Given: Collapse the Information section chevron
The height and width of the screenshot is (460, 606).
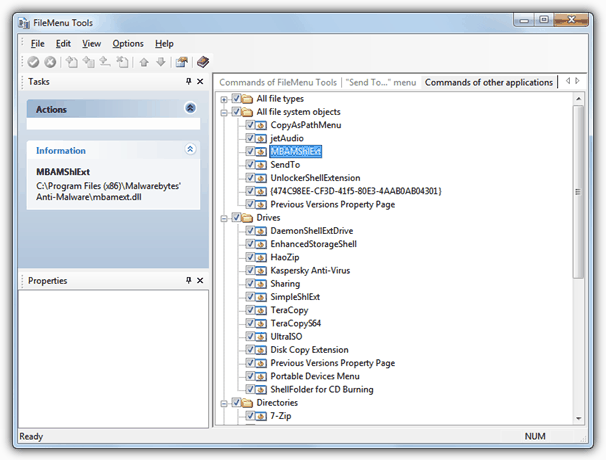Looking at the screenshot, I should (190, 149).
